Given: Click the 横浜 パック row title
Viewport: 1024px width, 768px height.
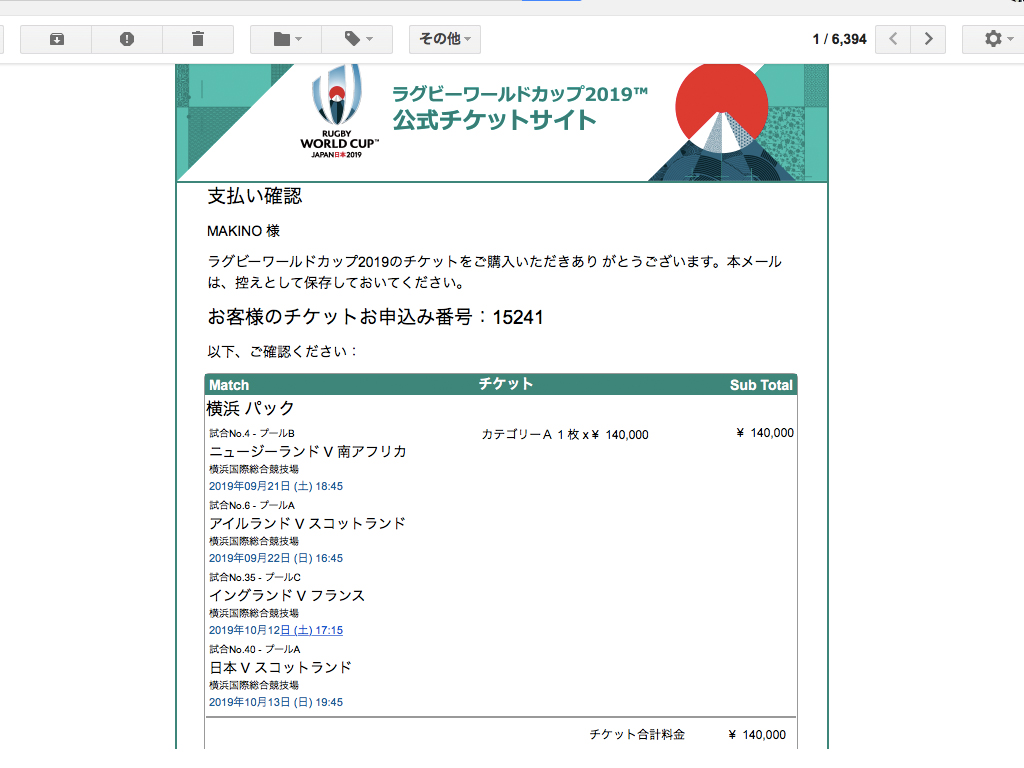Looking at the screenshot, I should pos(251,408).
